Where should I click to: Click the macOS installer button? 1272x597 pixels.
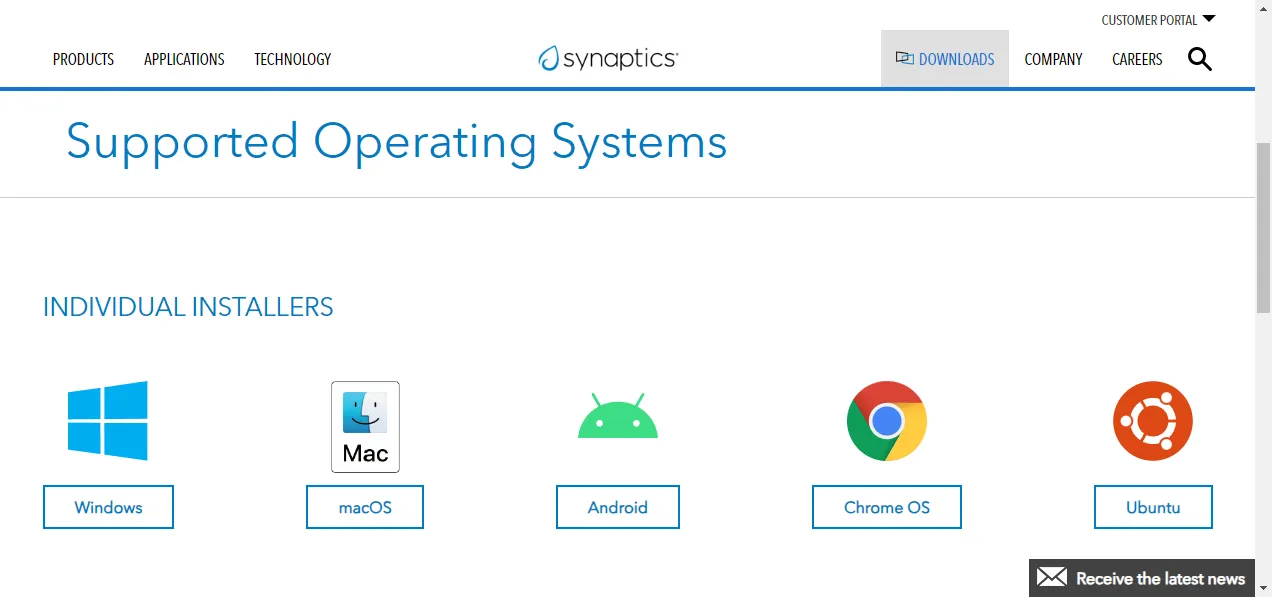pos(365,507)
